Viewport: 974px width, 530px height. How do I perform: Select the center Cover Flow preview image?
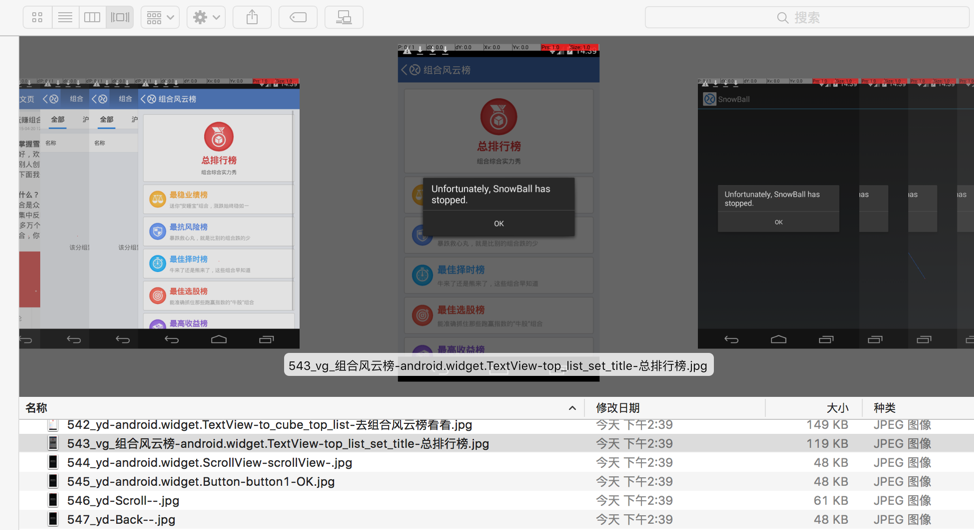pos(498,211)
